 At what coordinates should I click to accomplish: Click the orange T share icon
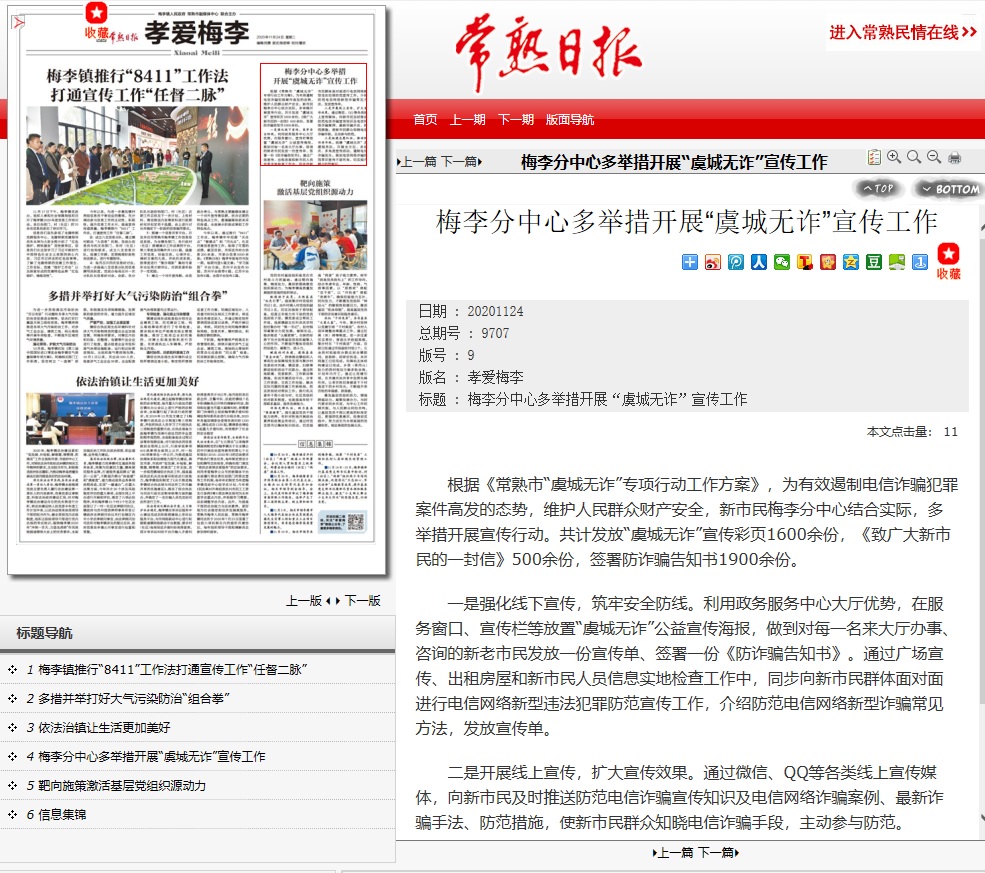[x=805, y=262]
